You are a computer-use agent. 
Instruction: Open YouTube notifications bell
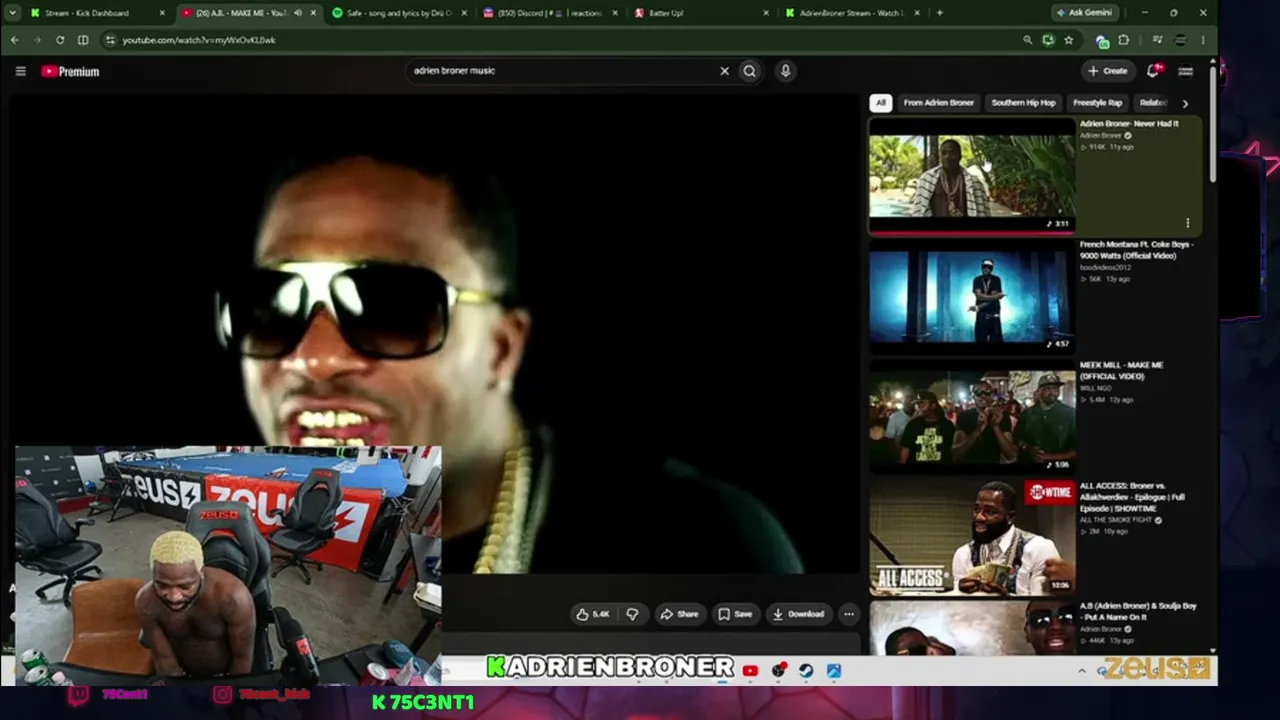(1153, 71)
